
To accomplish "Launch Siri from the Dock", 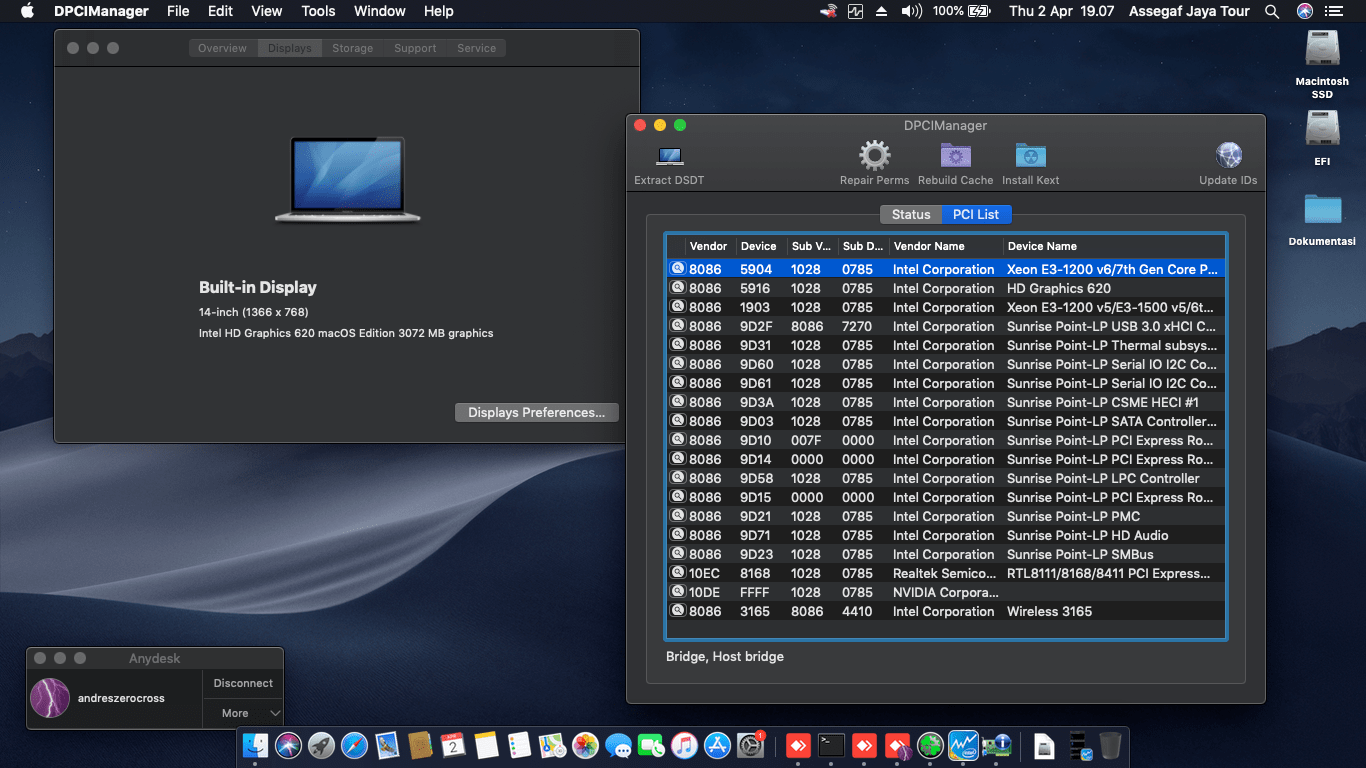I will point(289,745).
